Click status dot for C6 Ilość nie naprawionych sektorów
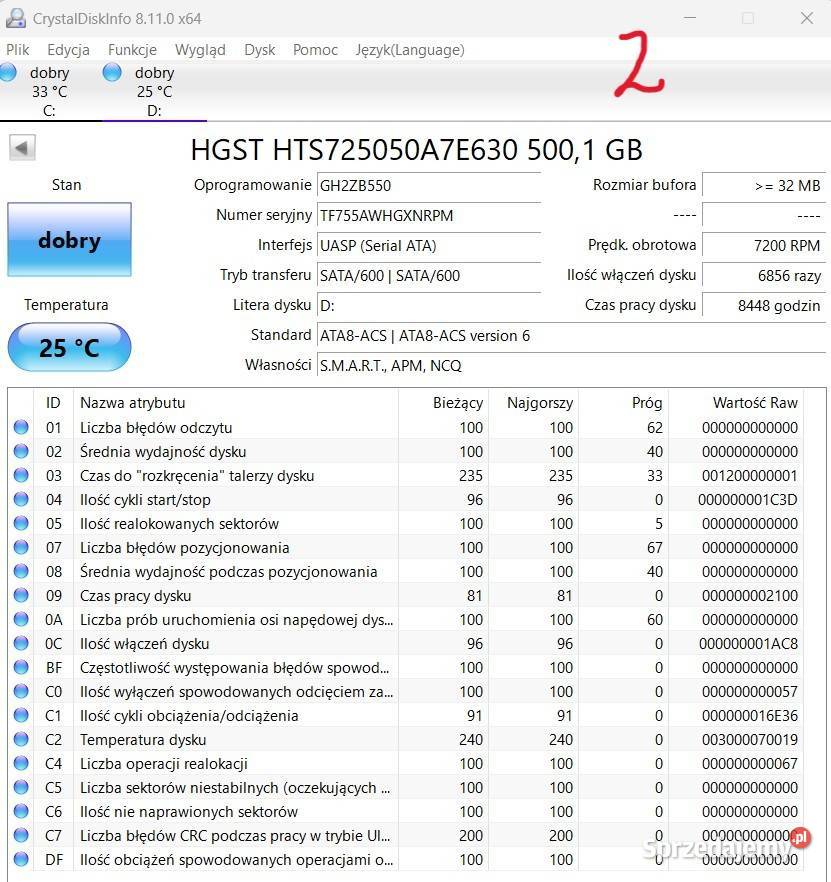Viewport: 831px width, 882px height. 21,811
